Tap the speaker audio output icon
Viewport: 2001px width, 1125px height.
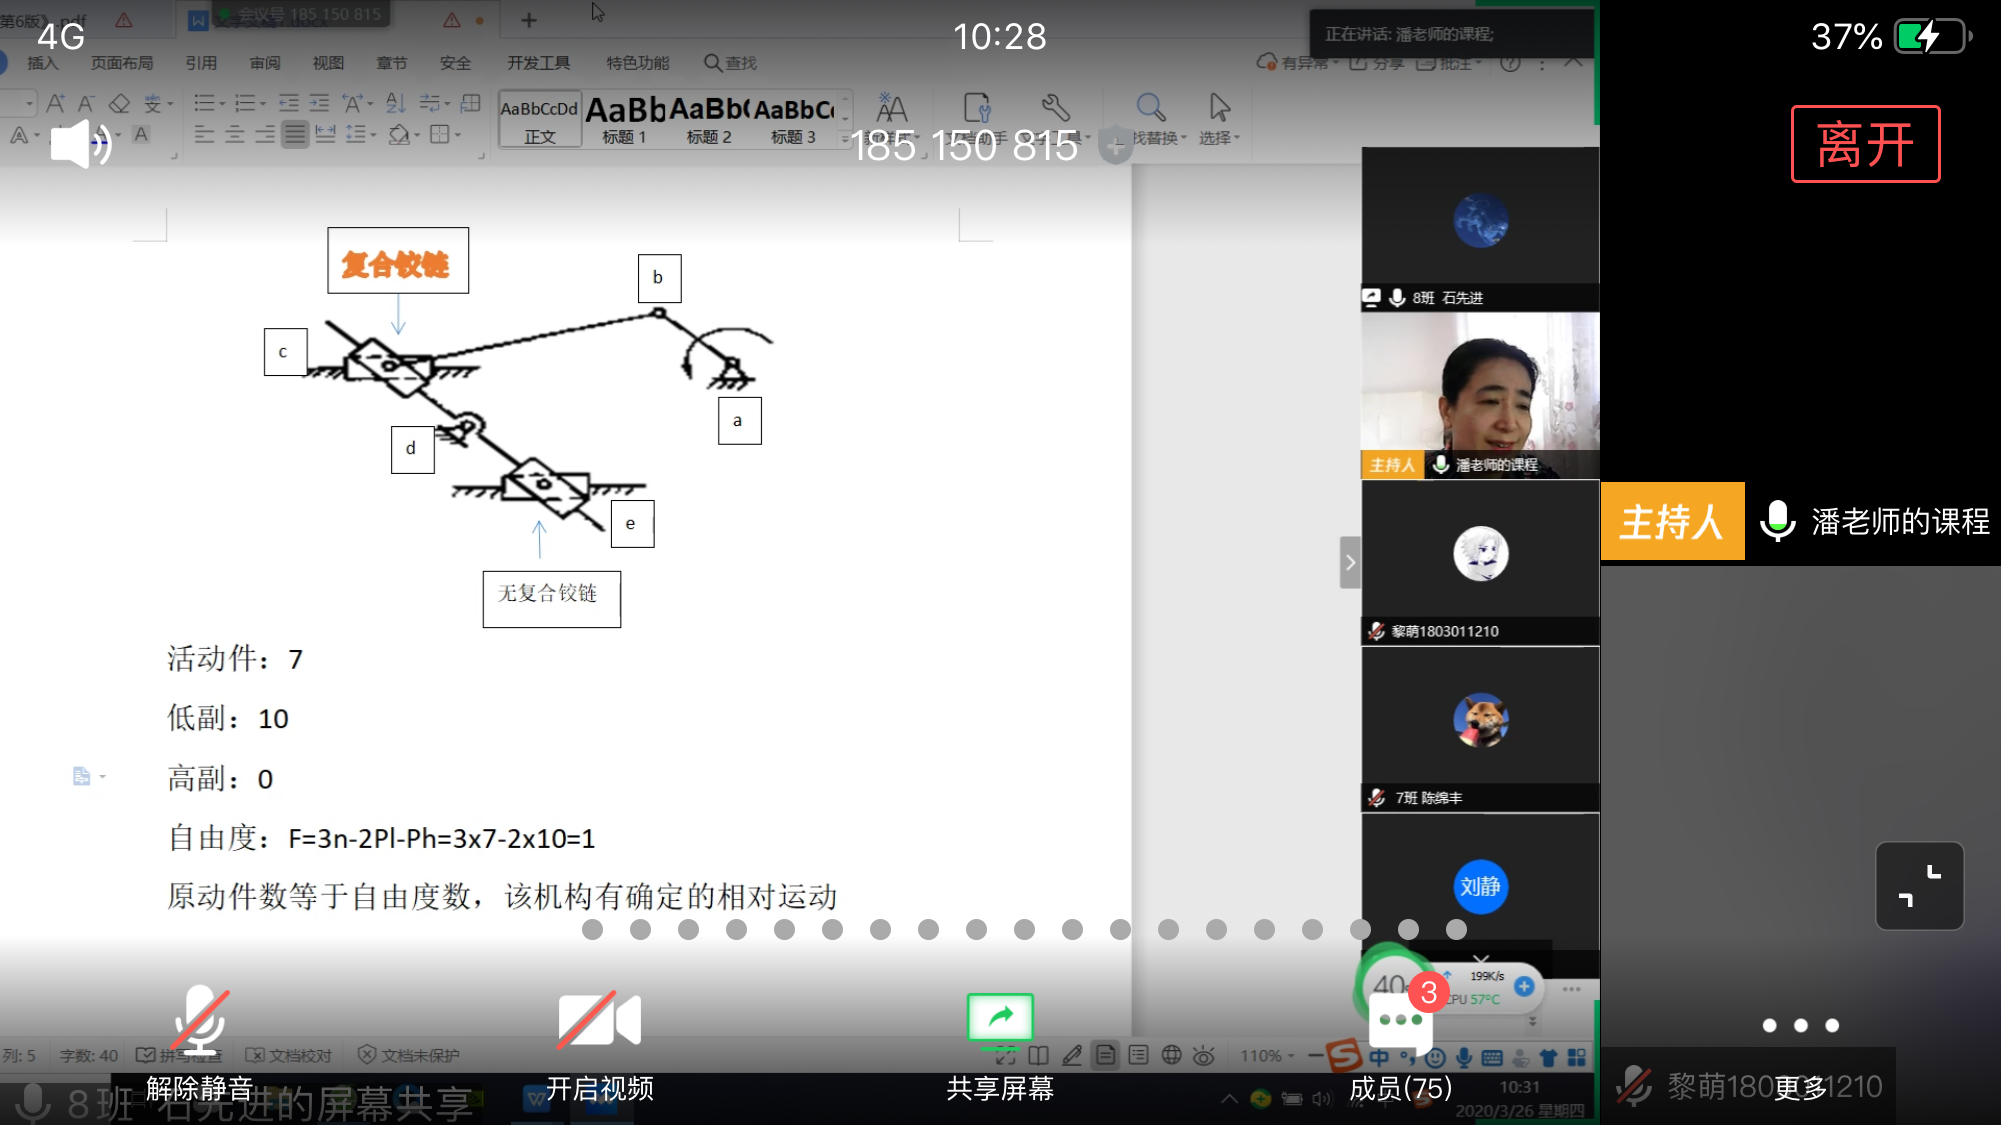pos(81,144)
